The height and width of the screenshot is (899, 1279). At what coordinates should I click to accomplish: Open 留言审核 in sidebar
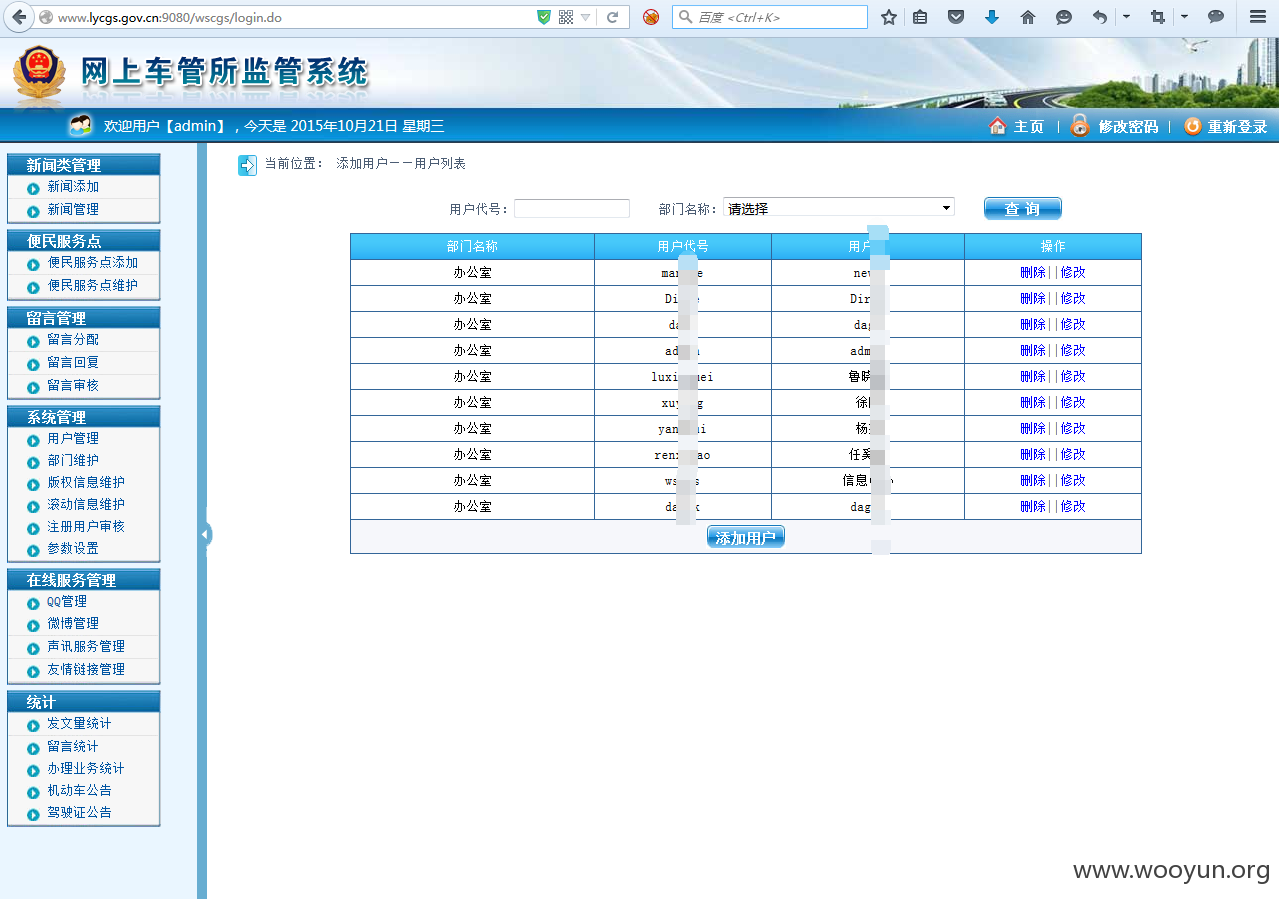click(73, 386)
